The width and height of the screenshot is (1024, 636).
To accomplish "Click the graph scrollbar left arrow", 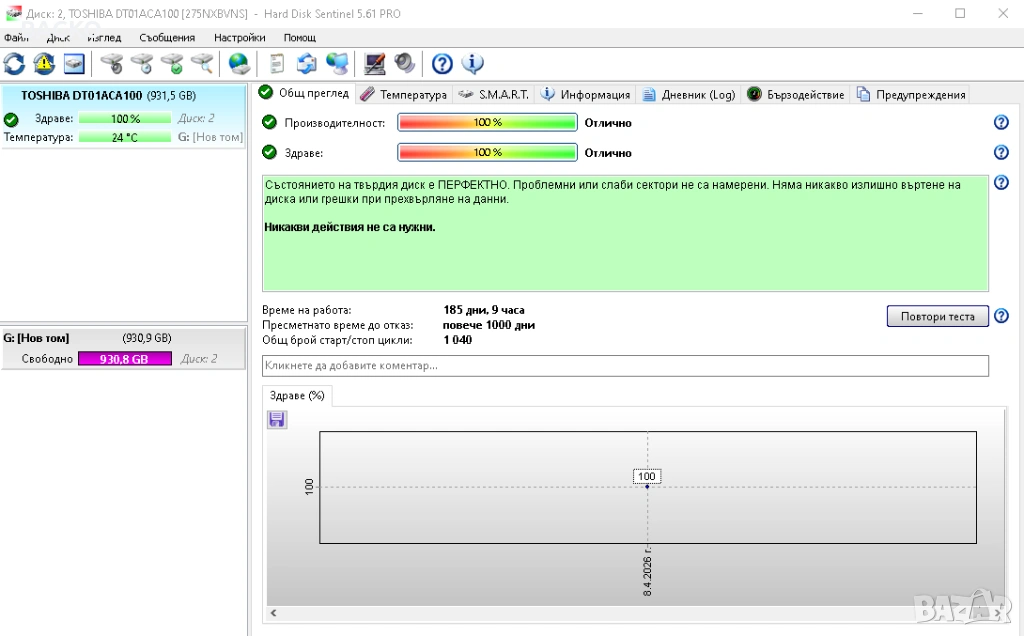I will click(x=274, y=613).
